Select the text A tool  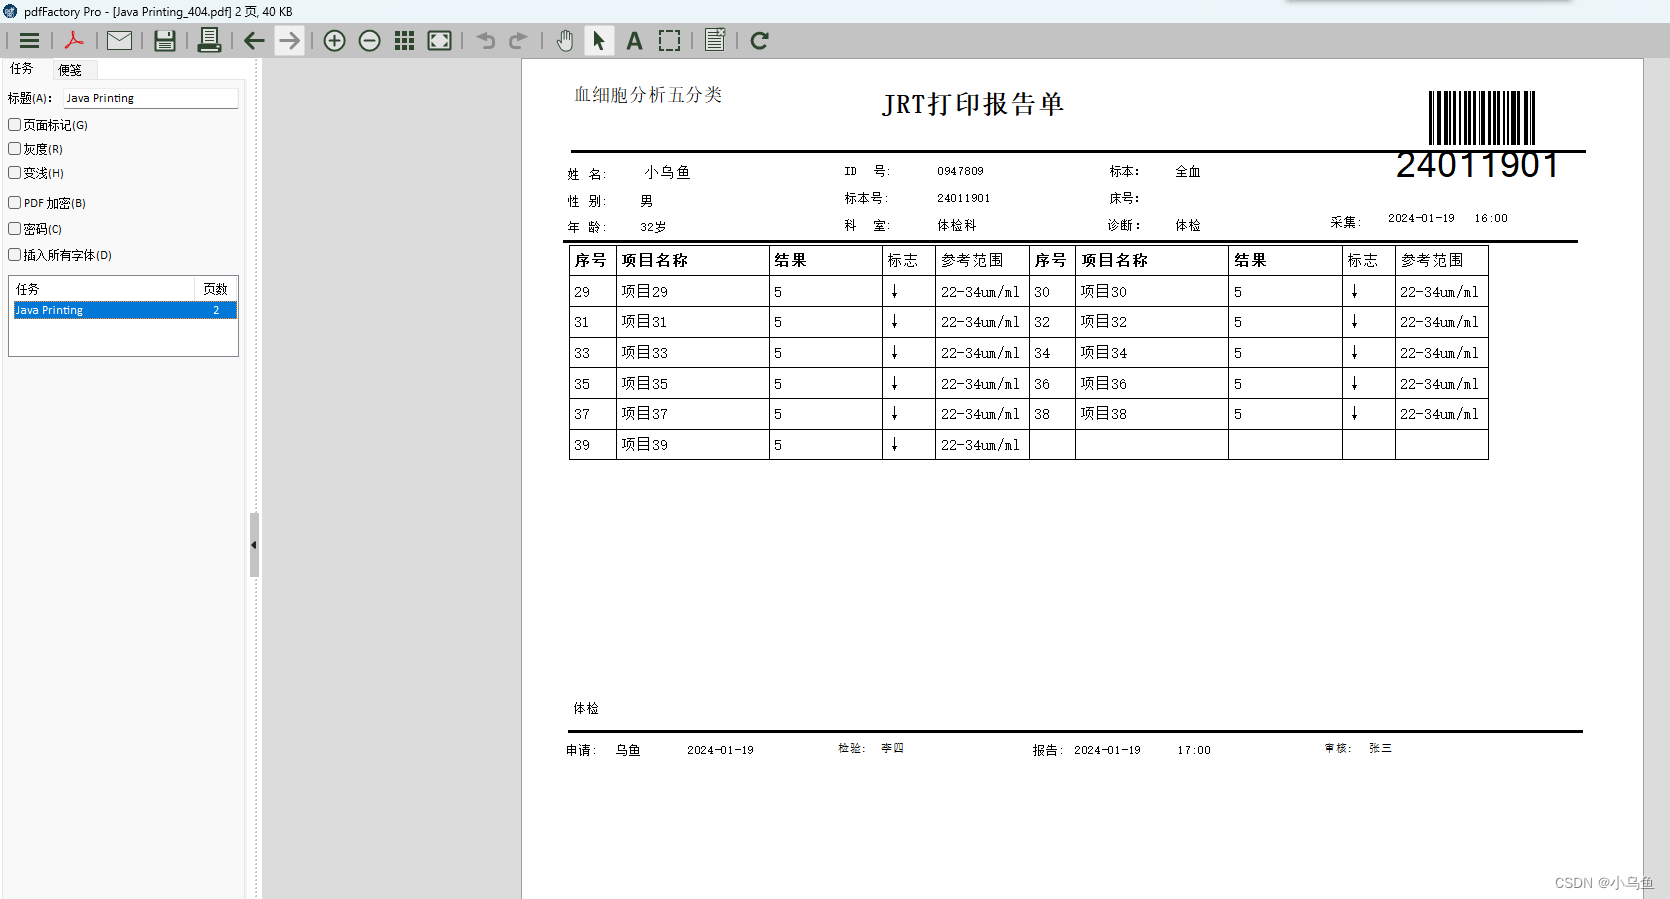tap(634, 41)
